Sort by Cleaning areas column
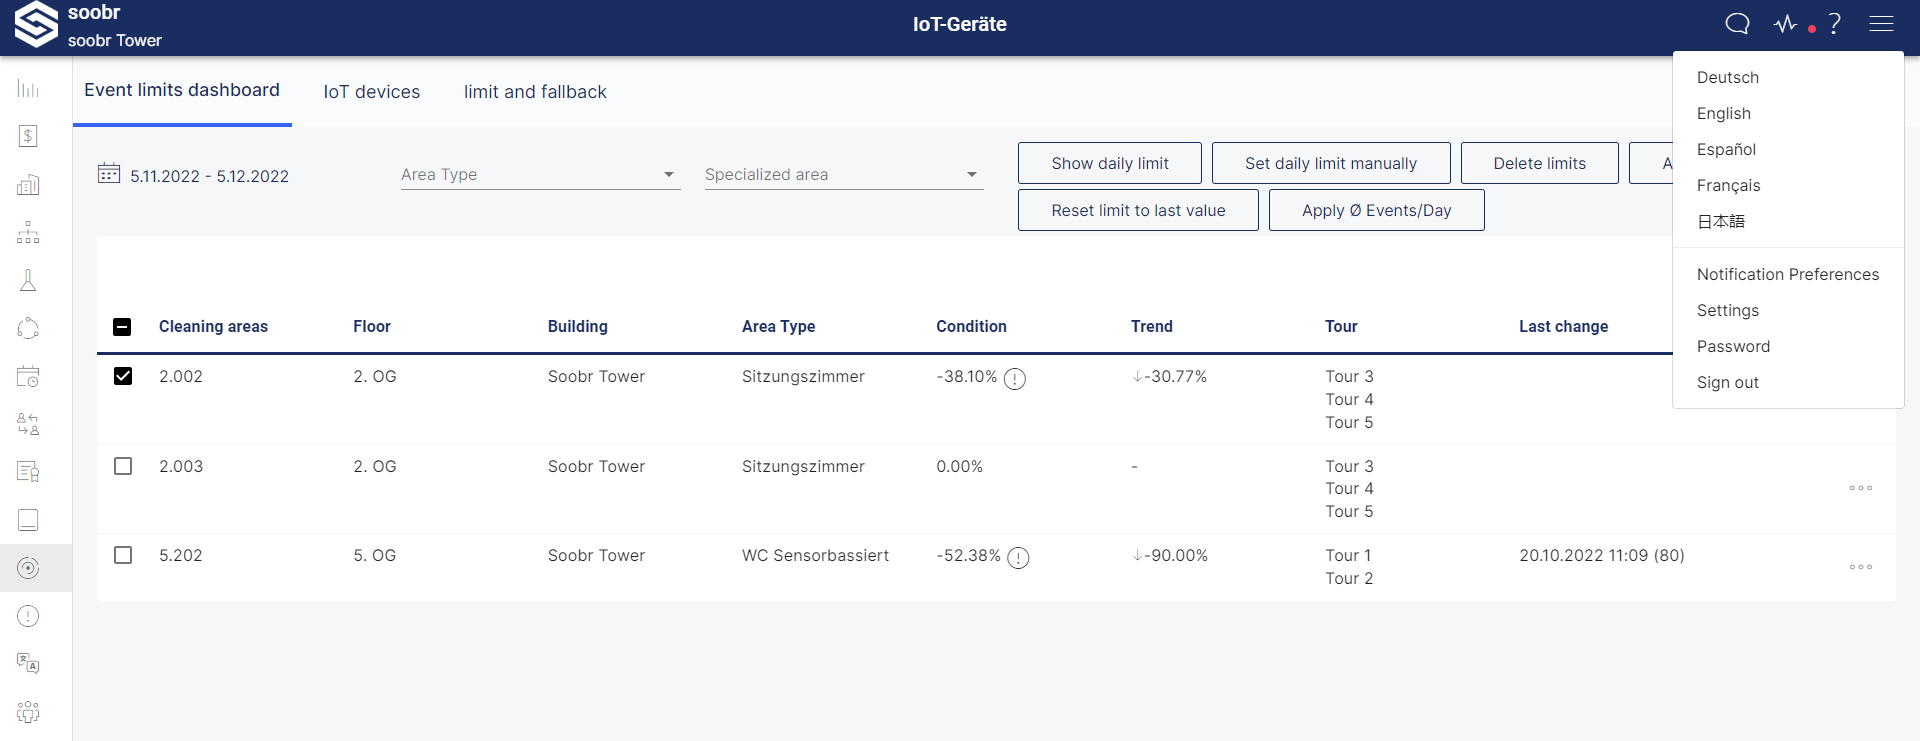The image size is (1920, 741). tap(213, 326)
